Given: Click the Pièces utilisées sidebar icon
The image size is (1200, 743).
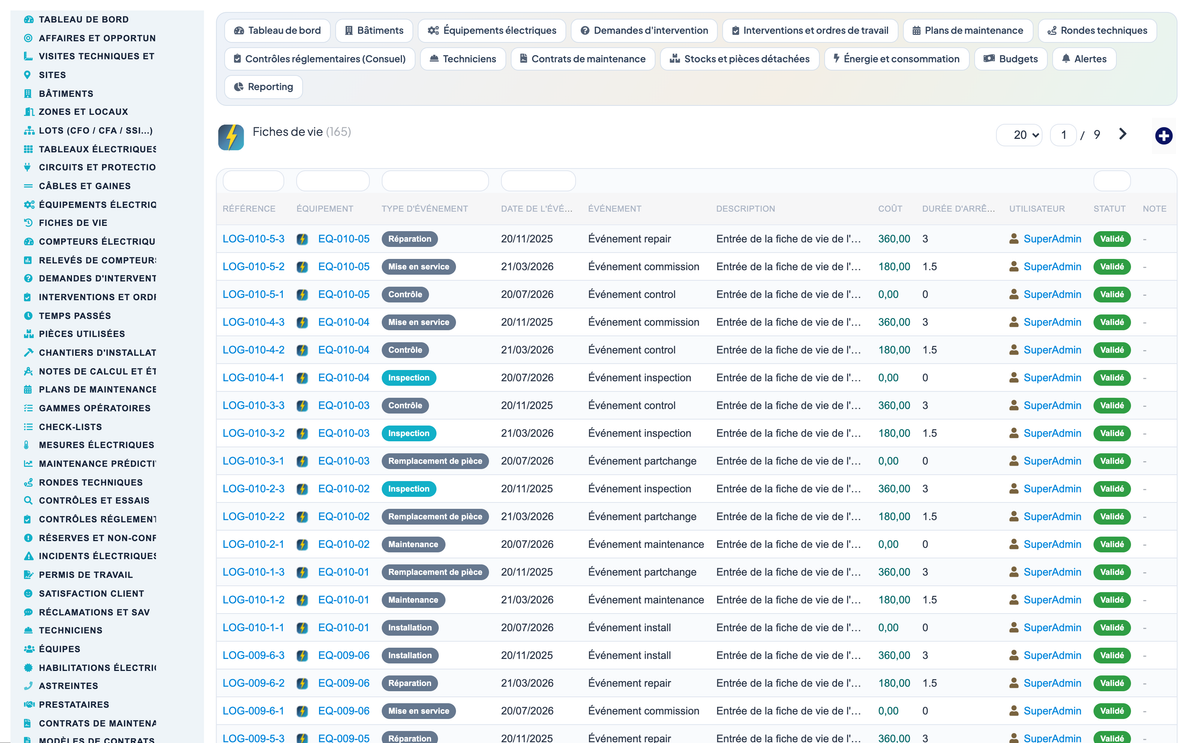Looking at the screenshot, I should tap(28, 334).
